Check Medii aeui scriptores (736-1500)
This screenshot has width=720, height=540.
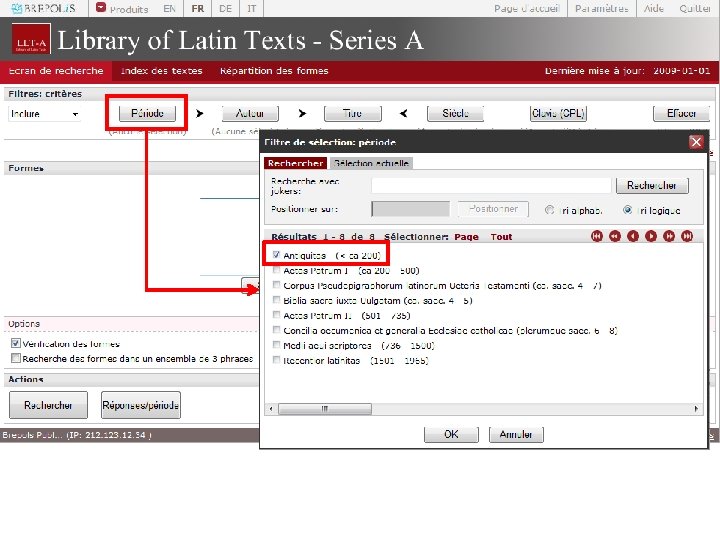click(276, 345)
